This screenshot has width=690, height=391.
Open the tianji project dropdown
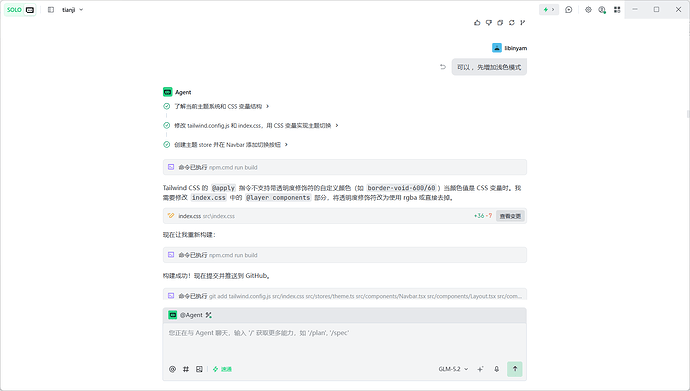click(x=73, y=10)
